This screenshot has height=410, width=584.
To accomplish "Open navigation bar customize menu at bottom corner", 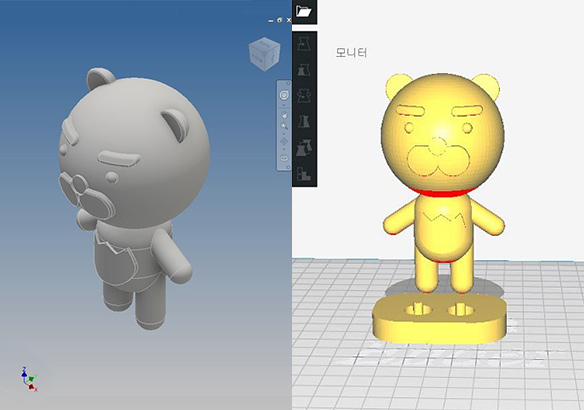I will (x=288, y=167).
